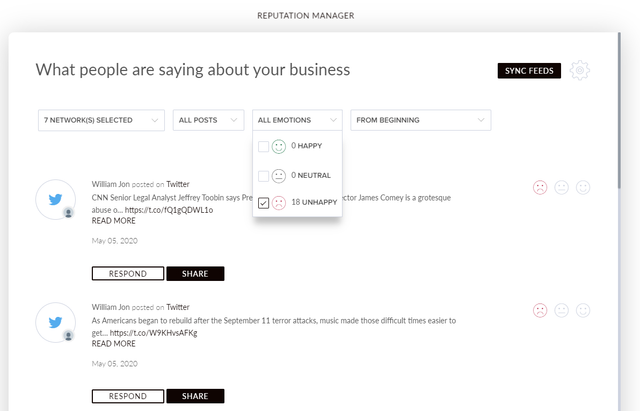Click Twitter bird avatar of September 11 post

tap(56, 322)
